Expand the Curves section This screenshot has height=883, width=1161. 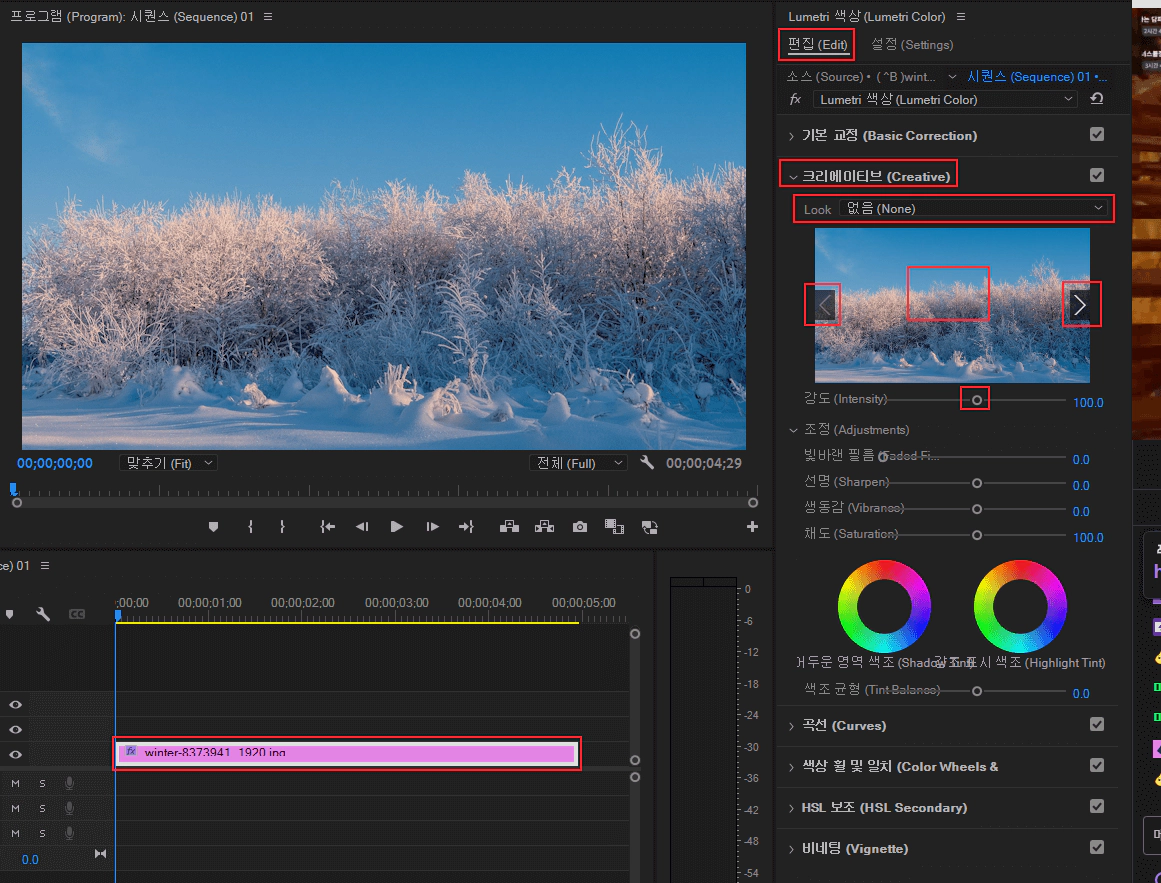(x=792, y=726)
